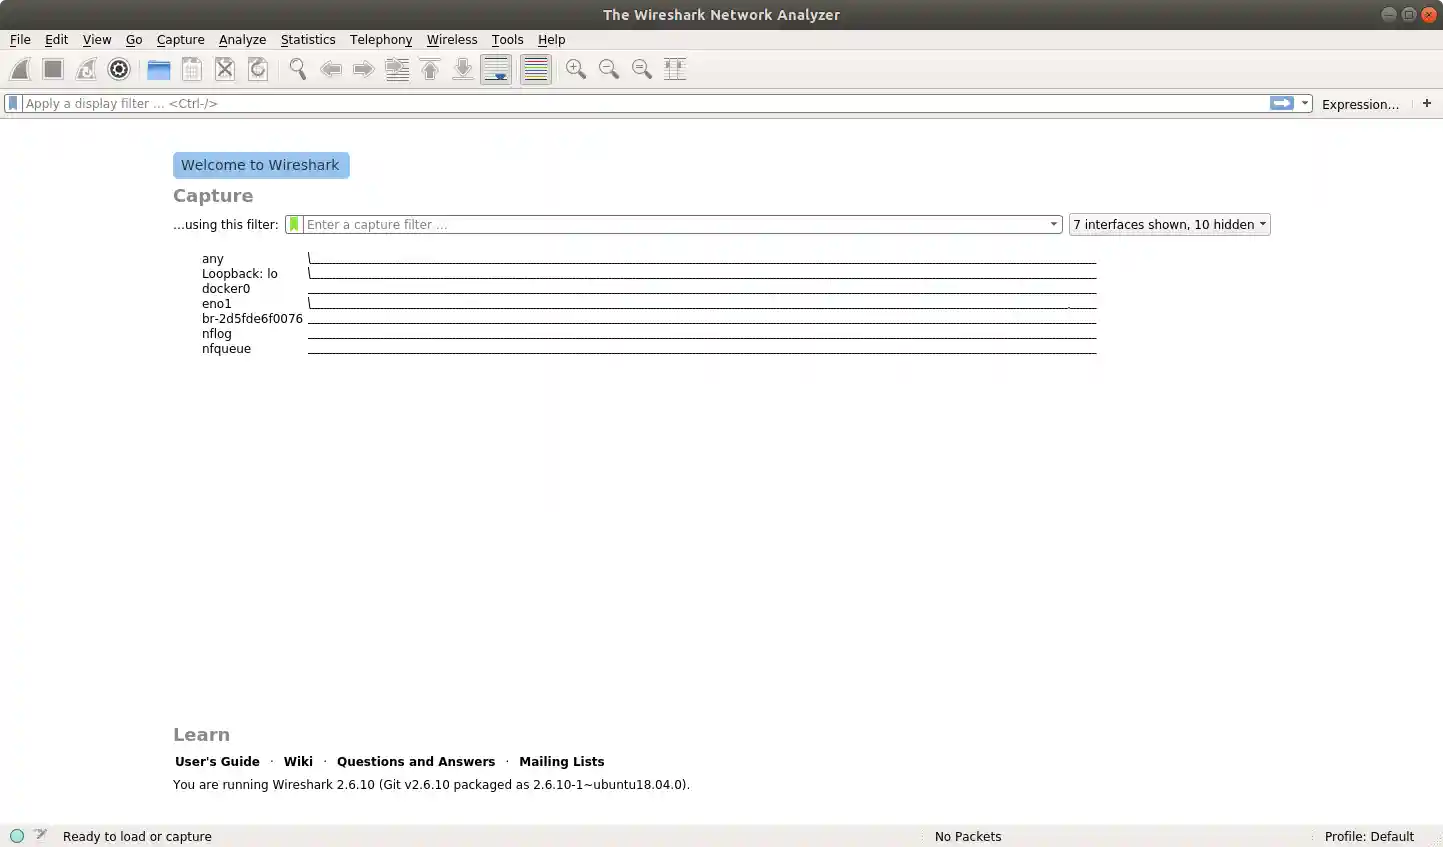The image size is (1443, 847).
Task: Click the find packet magnifier icon
Action: (x=297, y=69)
